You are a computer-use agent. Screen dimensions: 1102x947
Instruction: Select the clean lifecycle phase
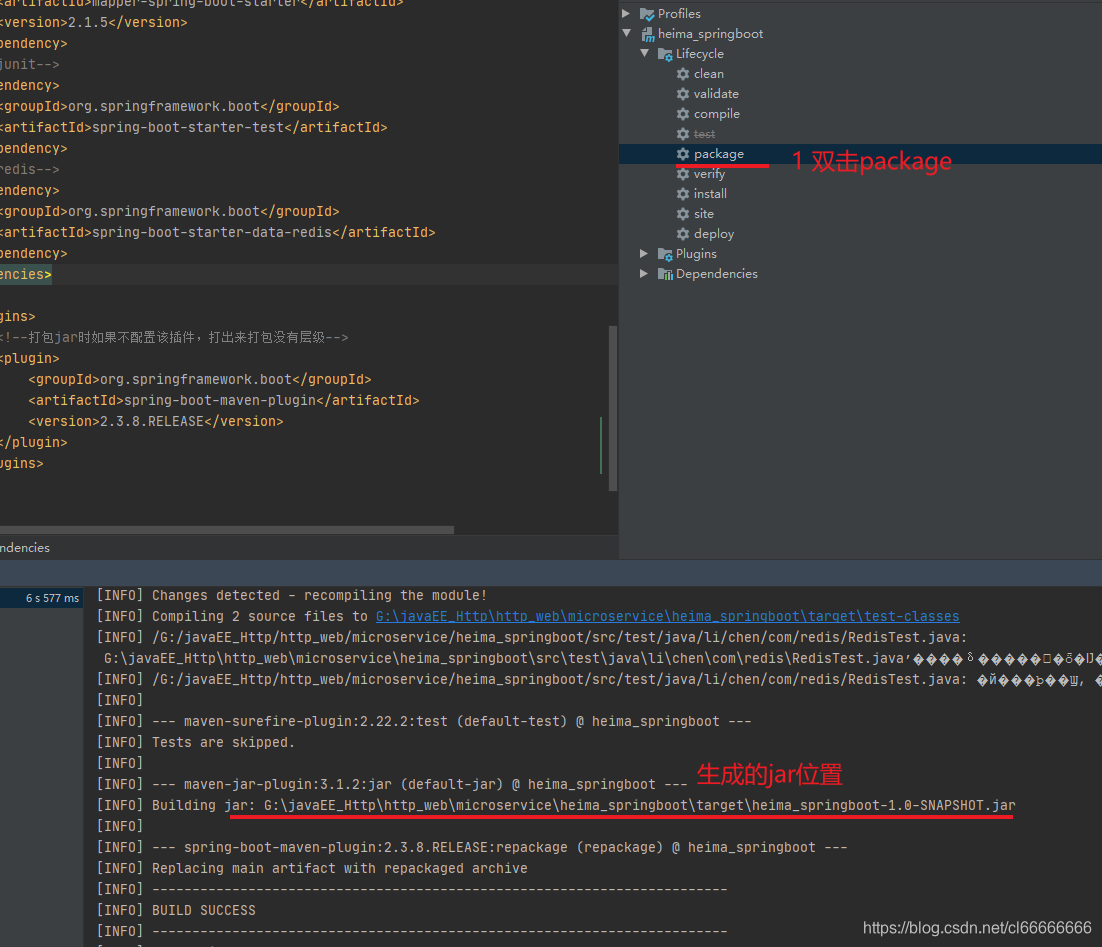pyautogui.click(x=708, y=74)
